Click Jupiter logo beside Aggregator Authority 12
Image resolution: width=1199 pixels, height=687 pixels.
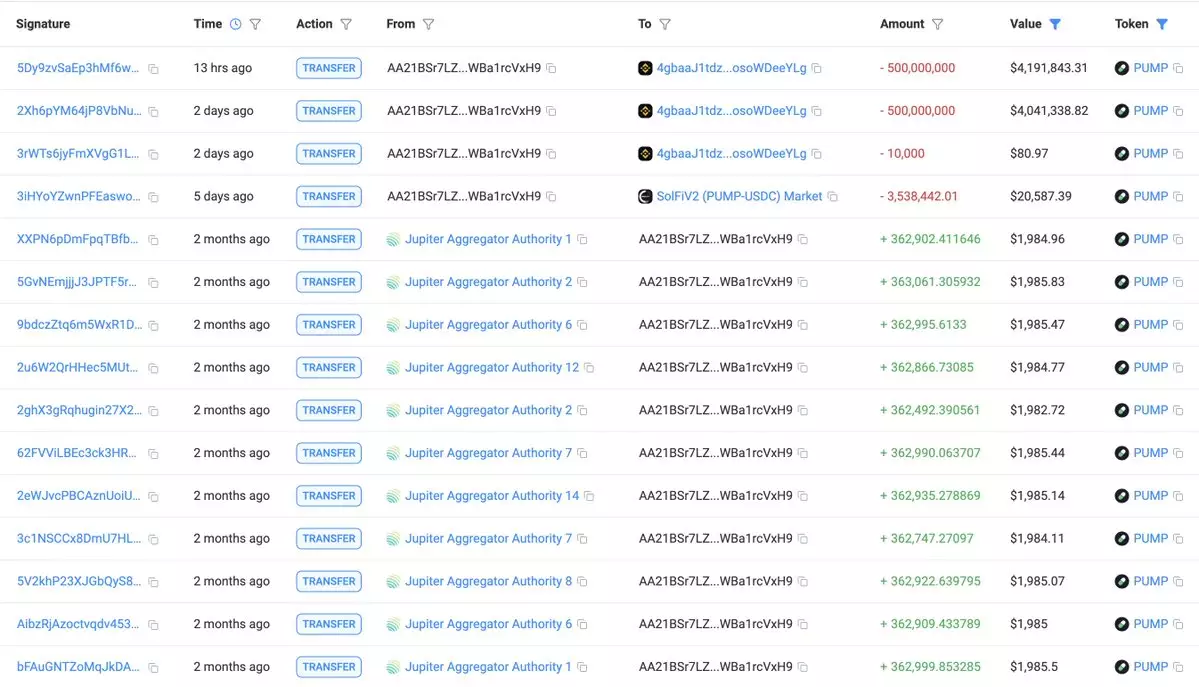pyautogui.click(x=393, y=368)
